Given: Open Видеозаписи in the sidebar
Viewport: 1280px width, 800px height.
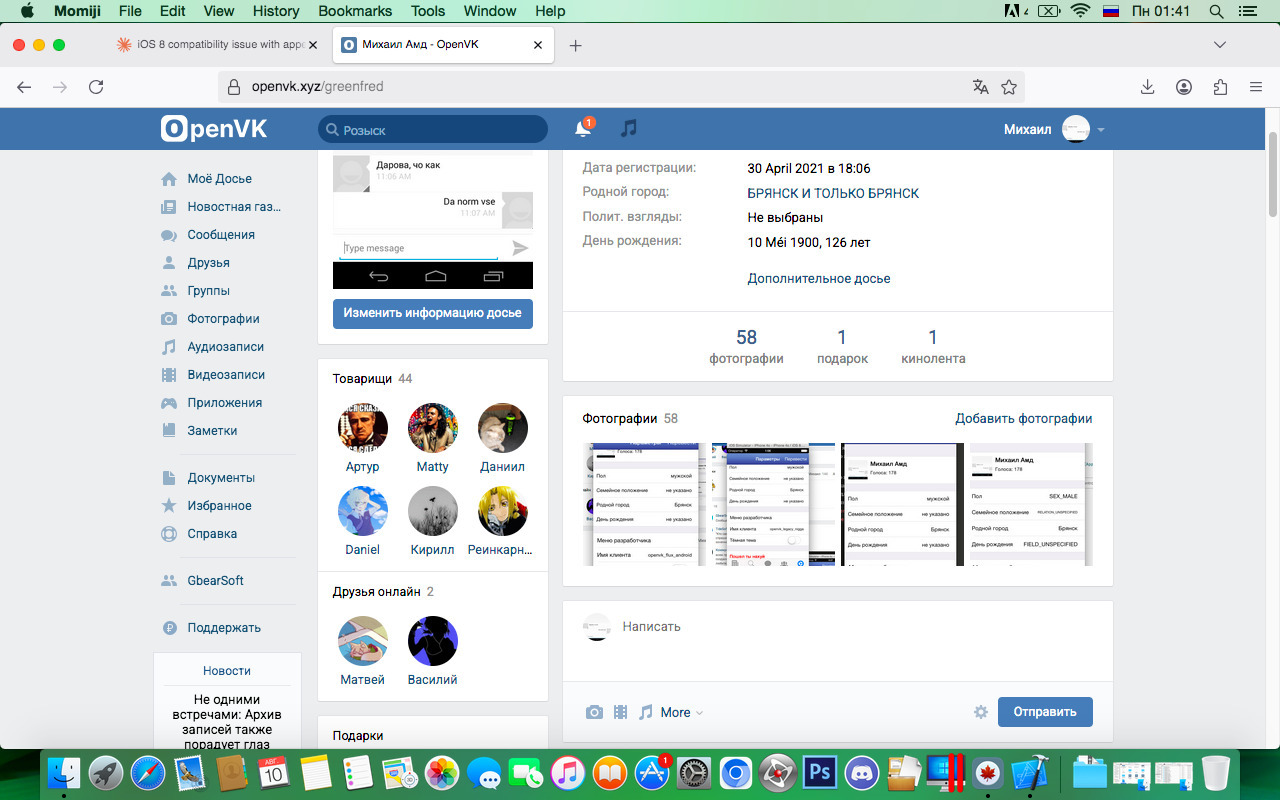Looking at the screenshot, I should click(x=226, y=375).
